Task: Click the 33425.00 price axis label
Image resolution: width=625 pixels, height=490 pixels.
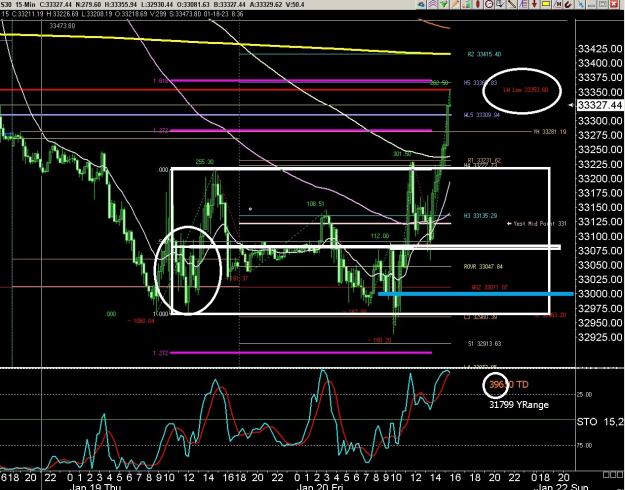Action: pos(600,49)
